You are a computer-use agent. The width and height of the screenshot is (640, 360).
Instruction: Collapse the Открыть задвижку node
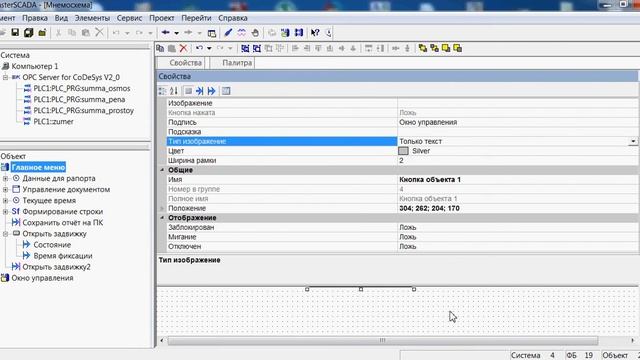[5, 234]
